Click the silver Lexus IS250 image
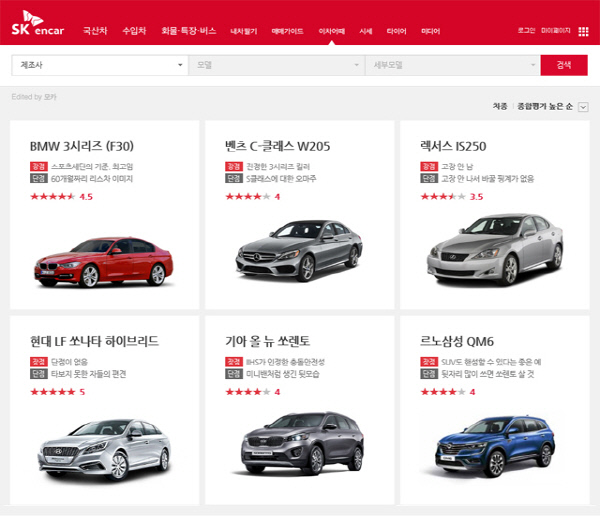The width and height of the screenshot is (600, 516). [x=495, y=250]
